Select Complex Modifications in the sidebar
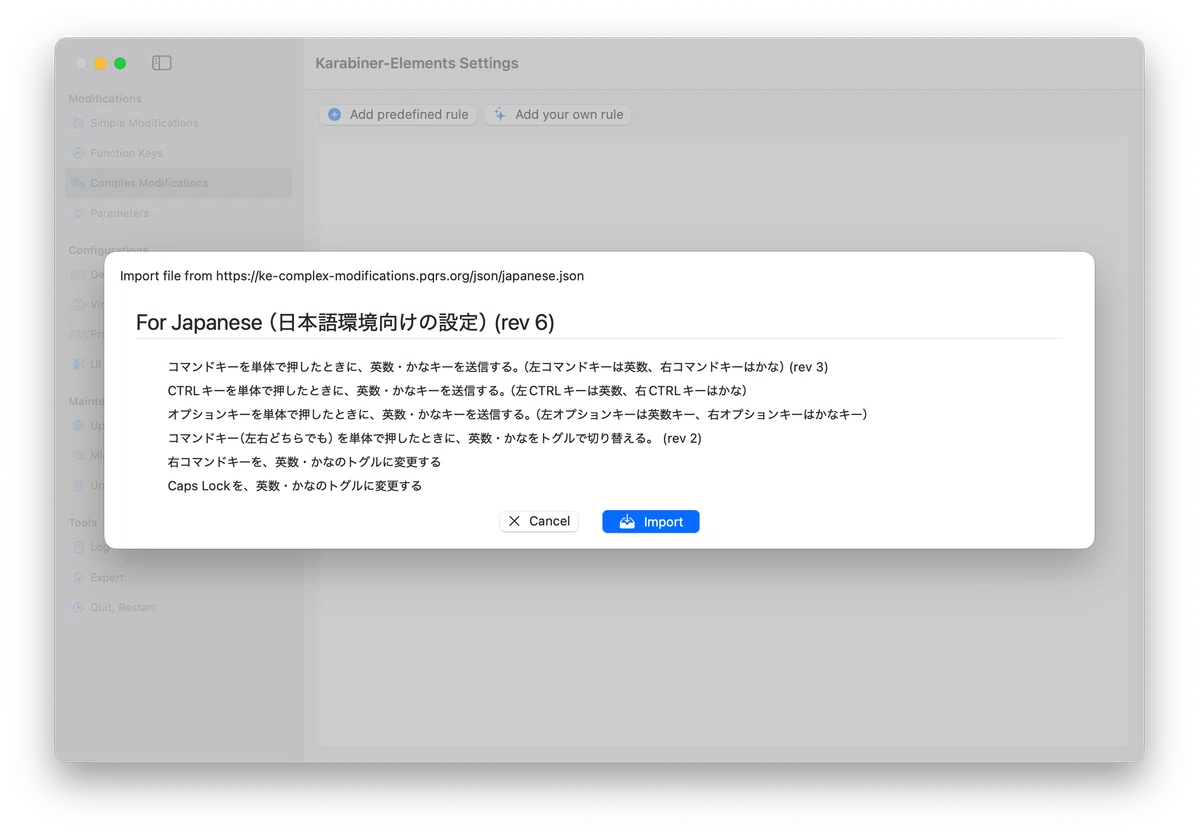The image size is (1200, 836). click(178, 183)
